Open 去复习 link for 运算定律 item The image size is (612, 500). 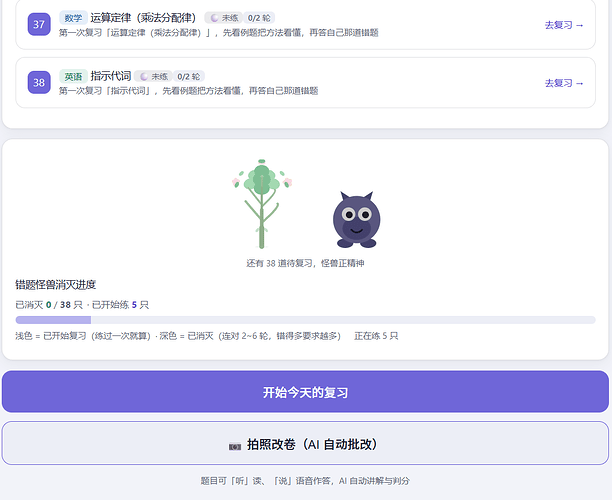tap(564, 25)
